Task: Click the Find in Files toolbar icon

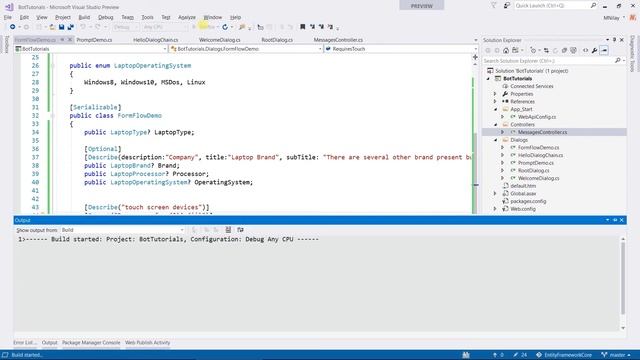Action: point(242,27)
